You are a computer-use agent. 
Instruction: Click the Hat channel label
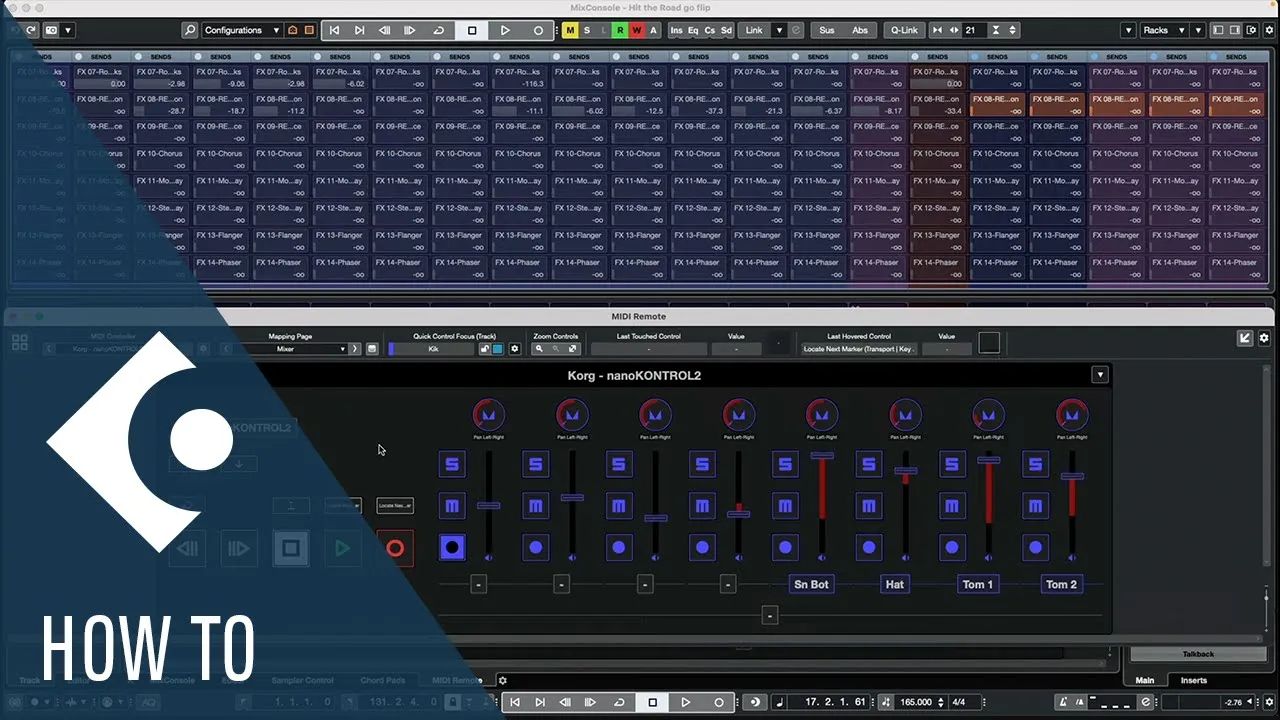point(895,584)
